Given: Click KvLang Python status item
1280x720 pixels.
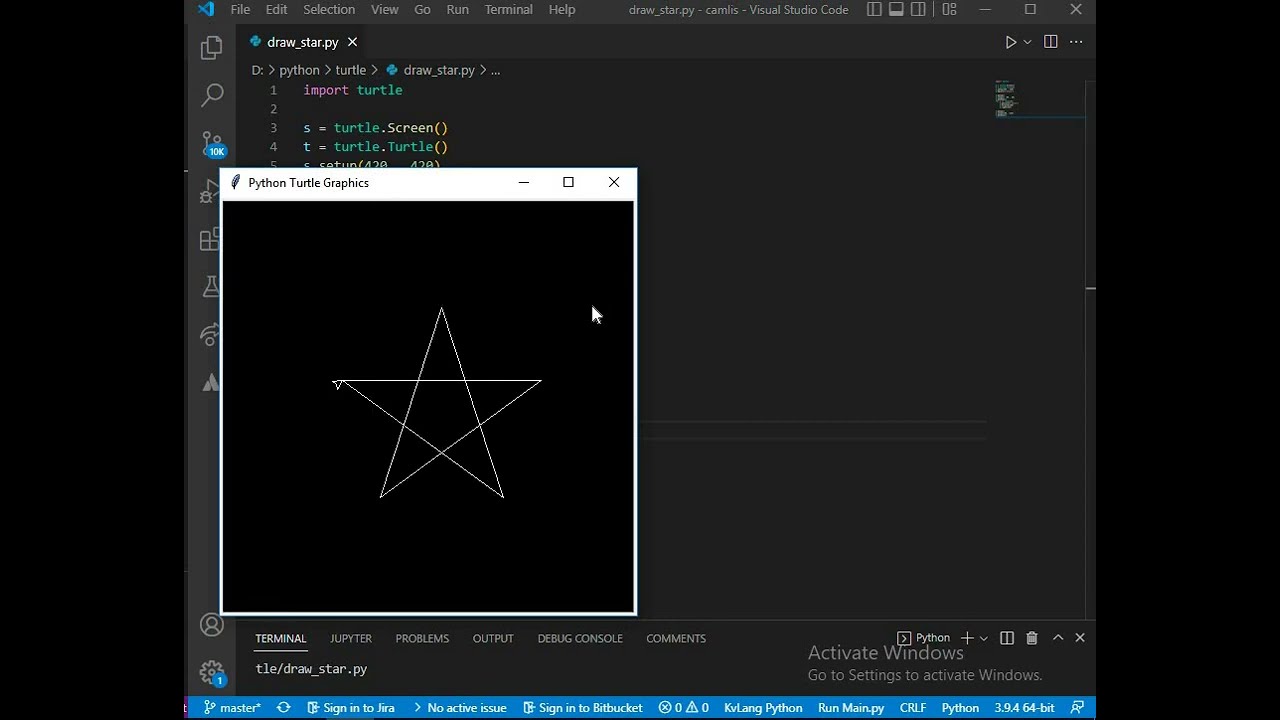Looking at the screenshot, I should point(763,708).
